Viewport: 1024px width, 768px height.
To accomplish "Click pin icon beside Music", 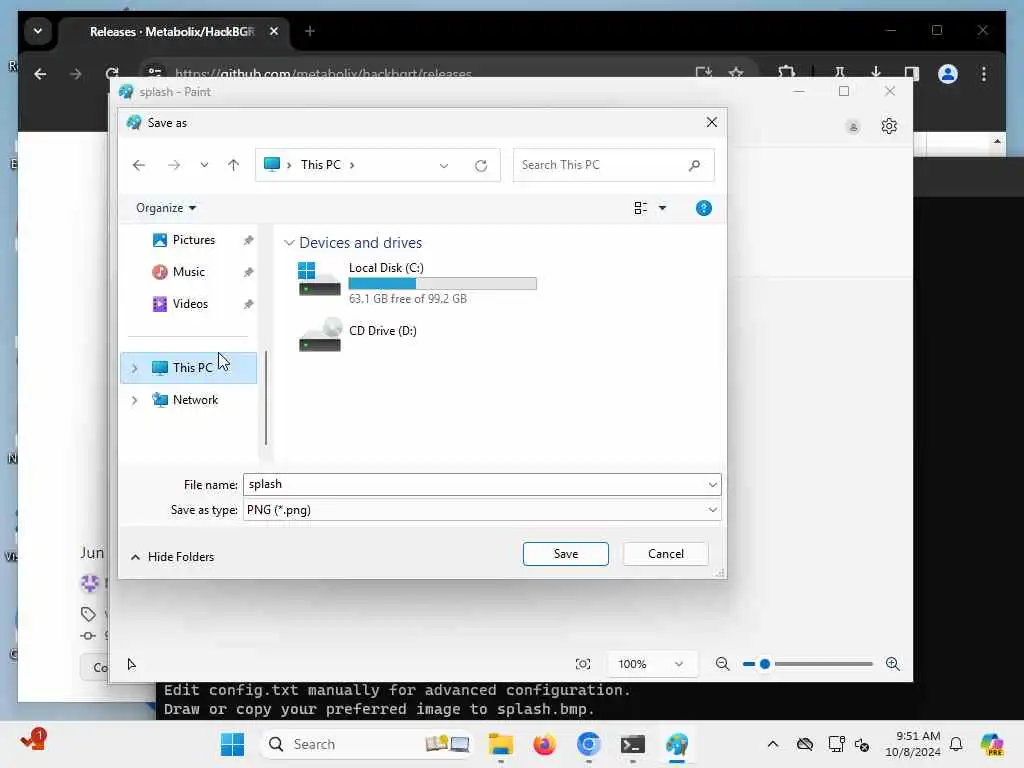I will click(x=248, y=272).
